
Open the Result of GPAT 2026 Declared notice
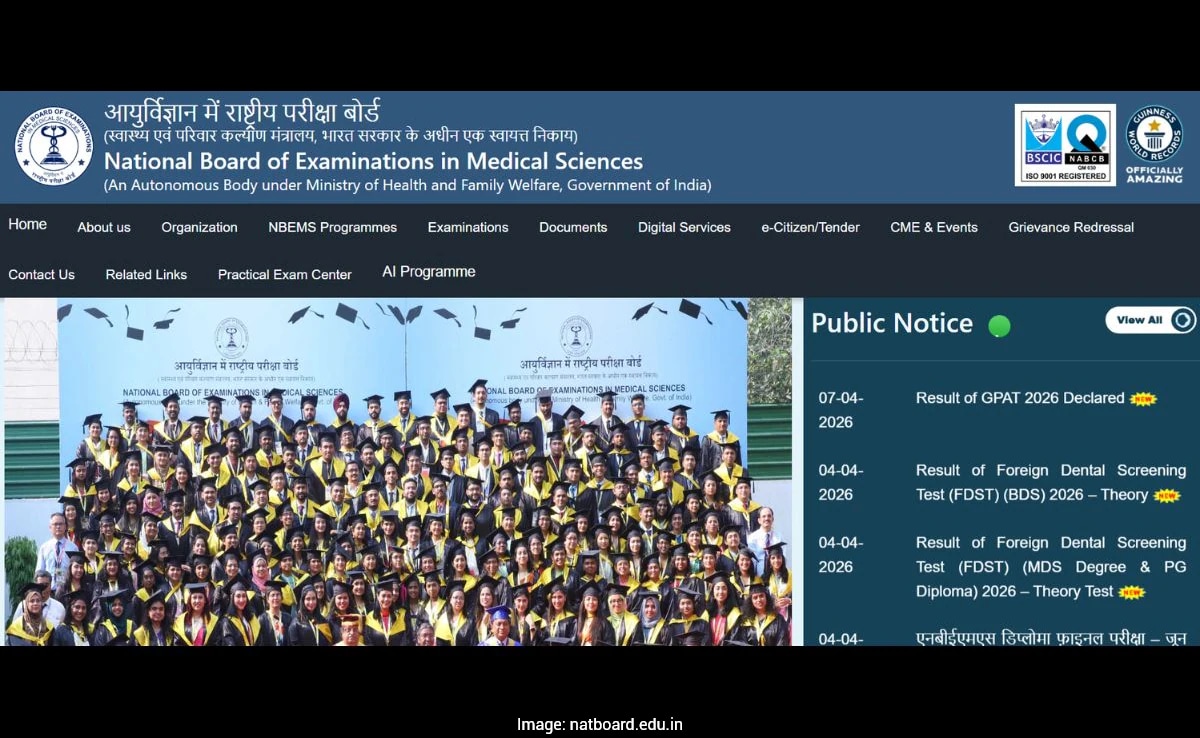(x=1021, y=398)
